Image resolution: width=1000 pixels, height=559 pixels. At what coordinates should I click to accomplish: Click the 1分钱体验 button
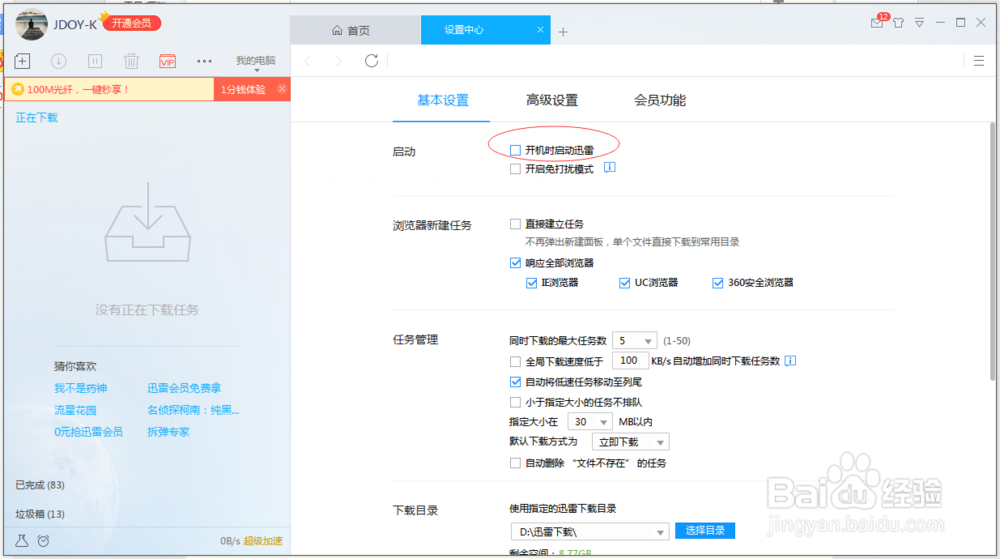click(x=243, y=89)
